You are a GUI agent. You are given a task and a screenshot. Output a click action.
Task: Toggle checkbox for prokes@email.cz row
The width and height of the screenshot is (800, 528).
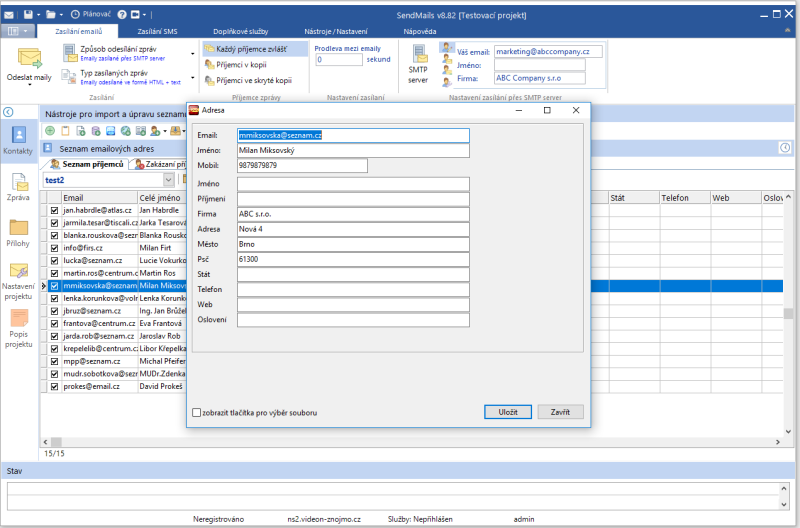point(55,385)
